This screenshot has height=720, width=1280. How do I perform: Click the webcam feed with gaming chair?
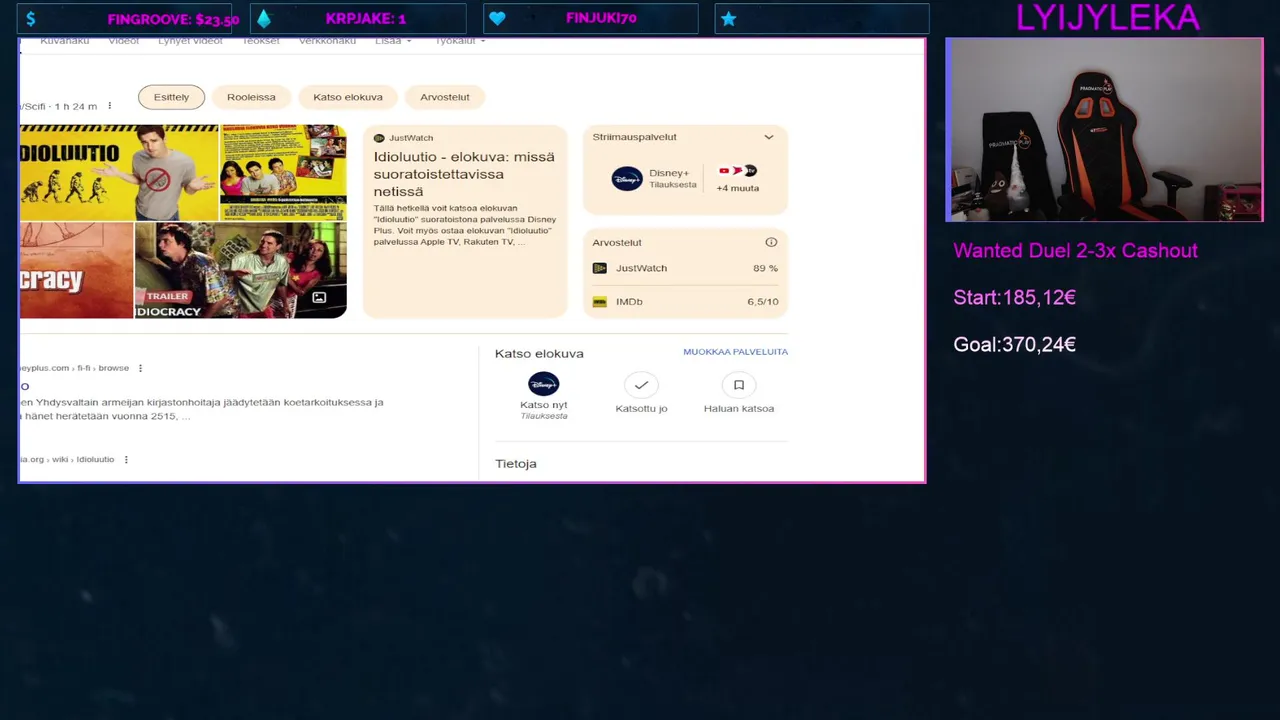pos(1104,130)
